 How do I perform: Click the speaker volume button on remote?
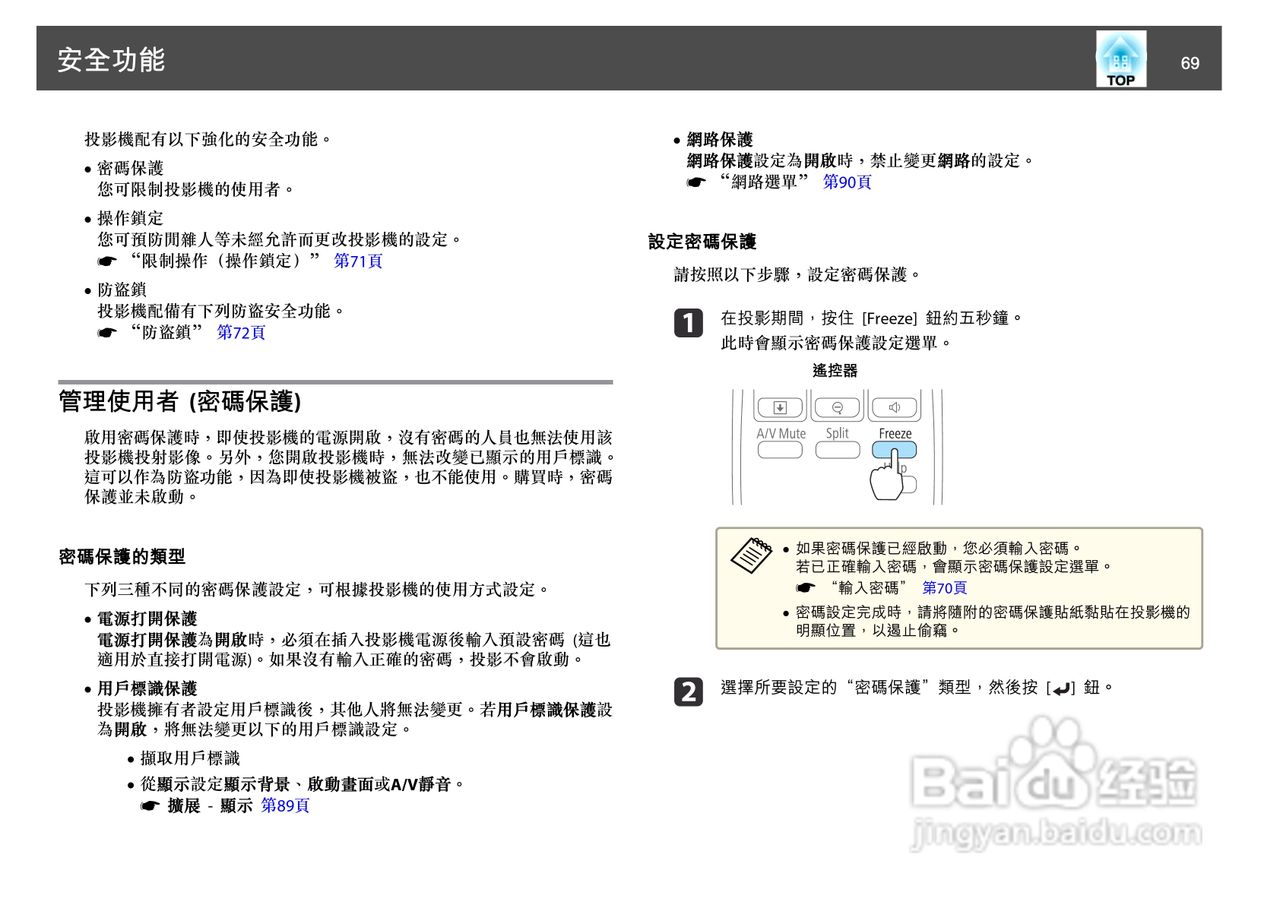click(x=895, y=407)
